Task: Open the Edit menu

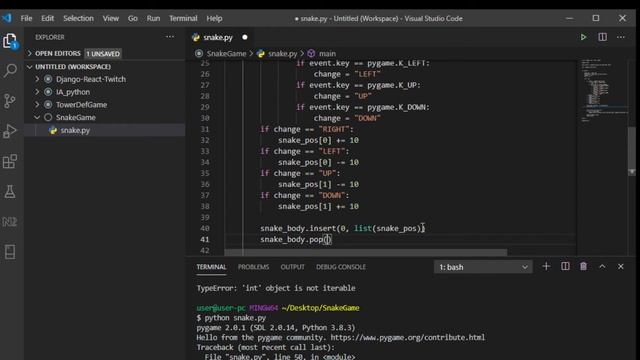Action: click(47, 18)
